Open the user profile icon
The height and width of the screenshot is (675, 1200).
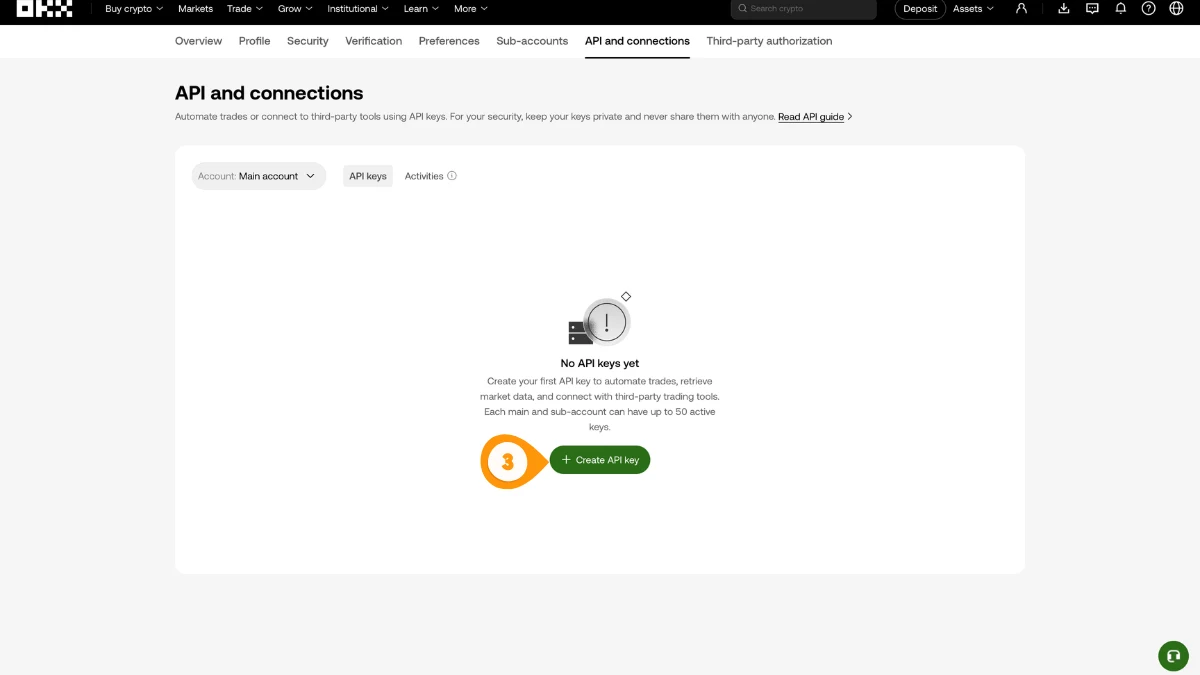click(1021, 8)
